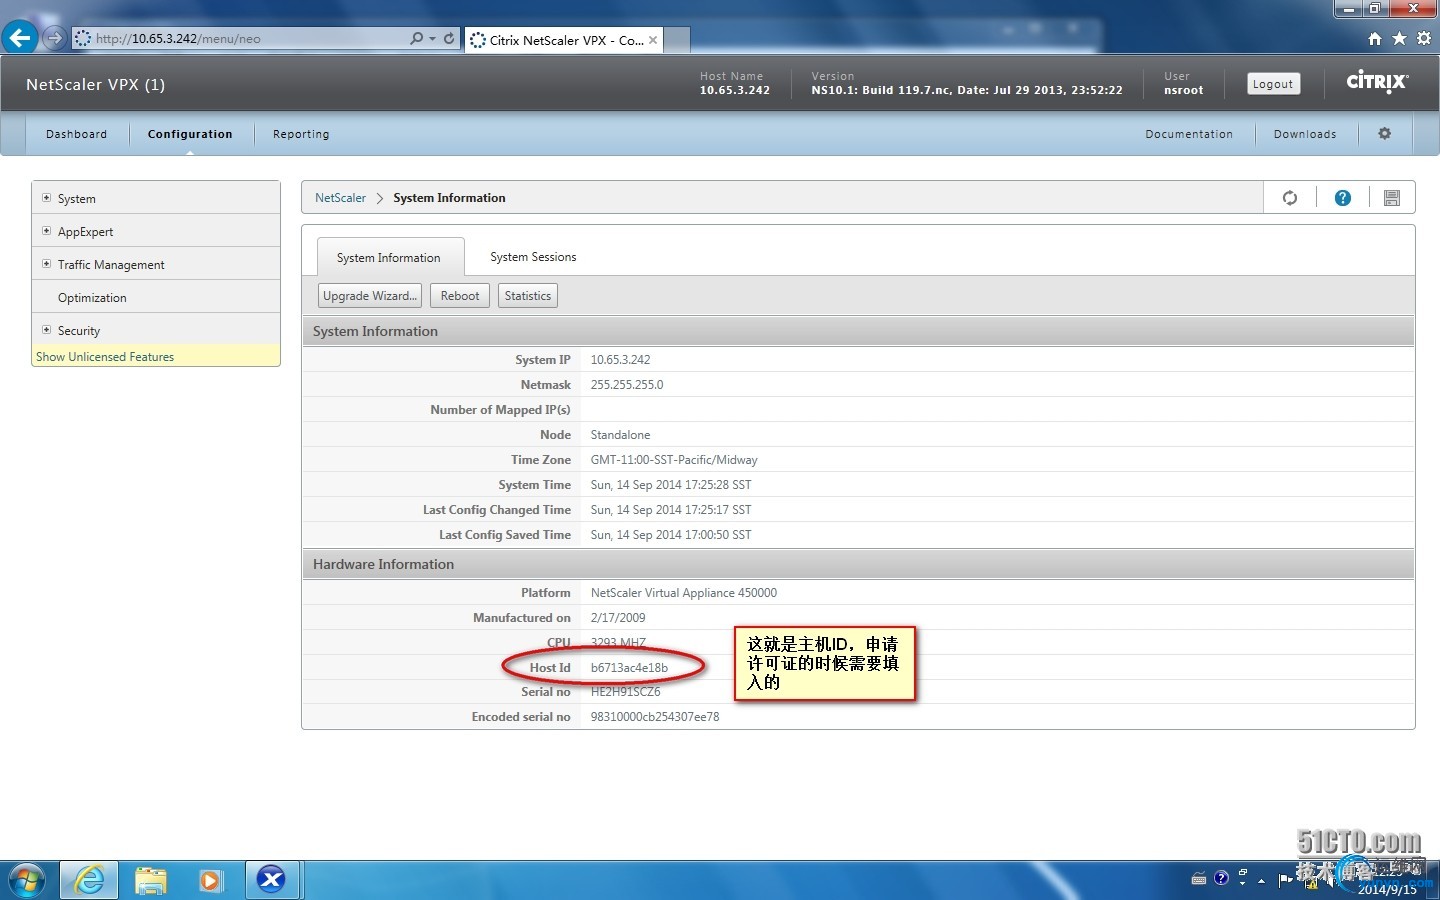Expand the AppExpert node
This screenshot has height=900, width=1440.
(46, 231)
